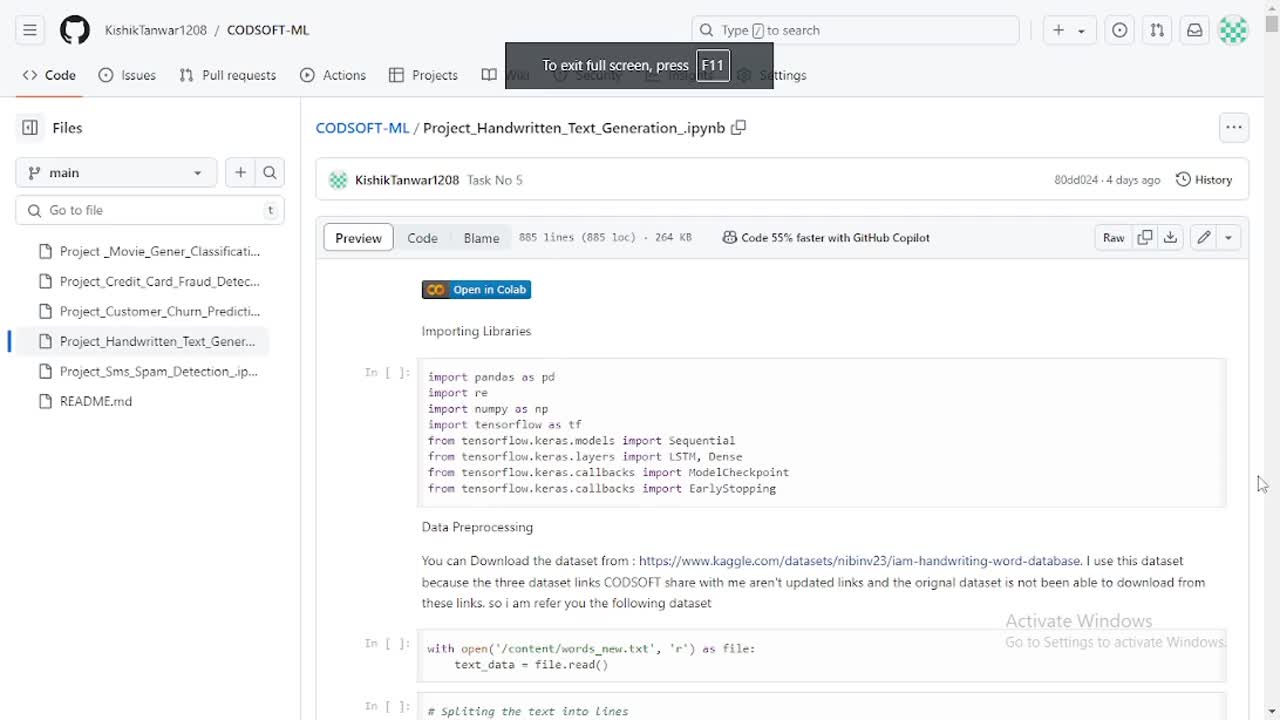Select the Preview view
The image size is (1280, 720).
click(x=358, y=238)
